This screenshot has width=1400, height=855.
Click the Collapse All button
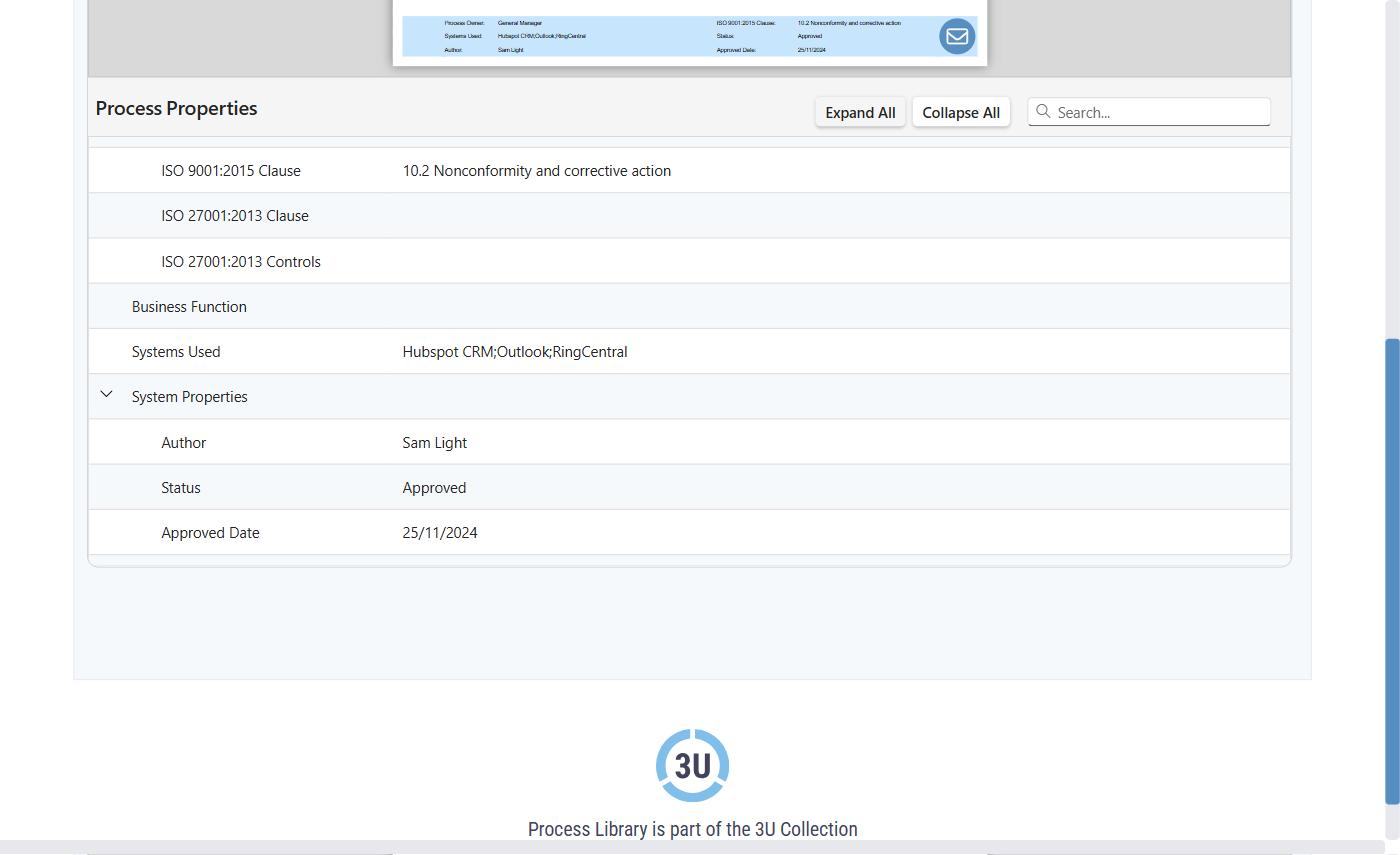pos(961,112)
